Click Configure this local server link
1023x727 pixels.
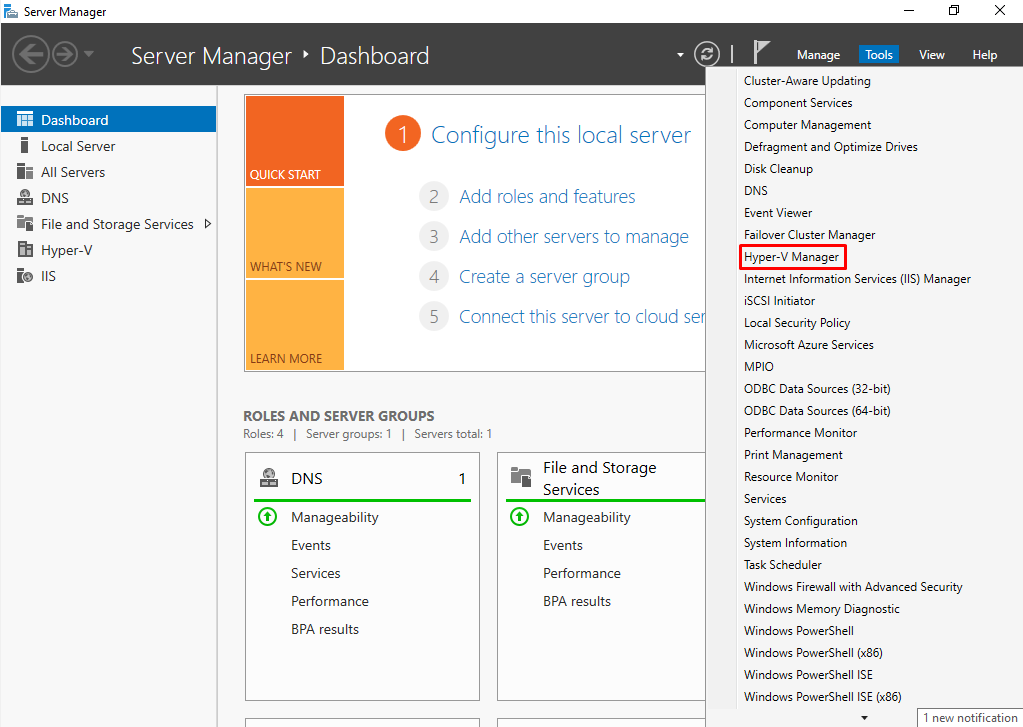point(560,134)
